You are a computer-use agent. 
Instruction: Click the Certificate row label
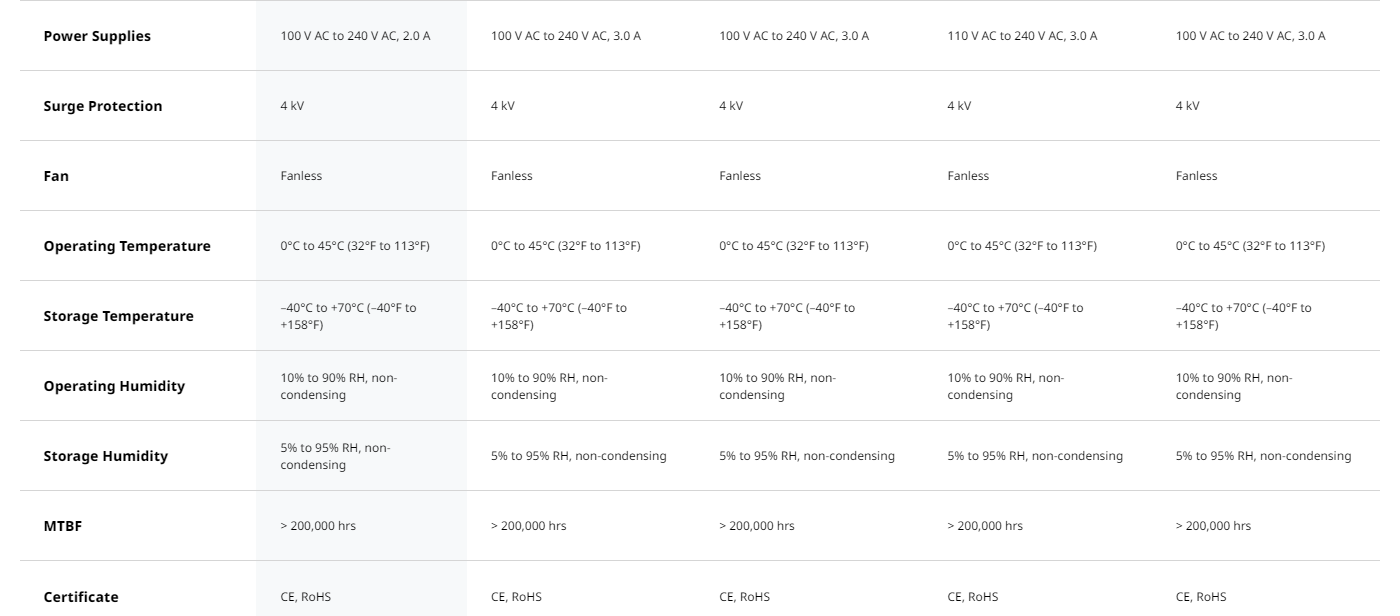tap(81, 597)
